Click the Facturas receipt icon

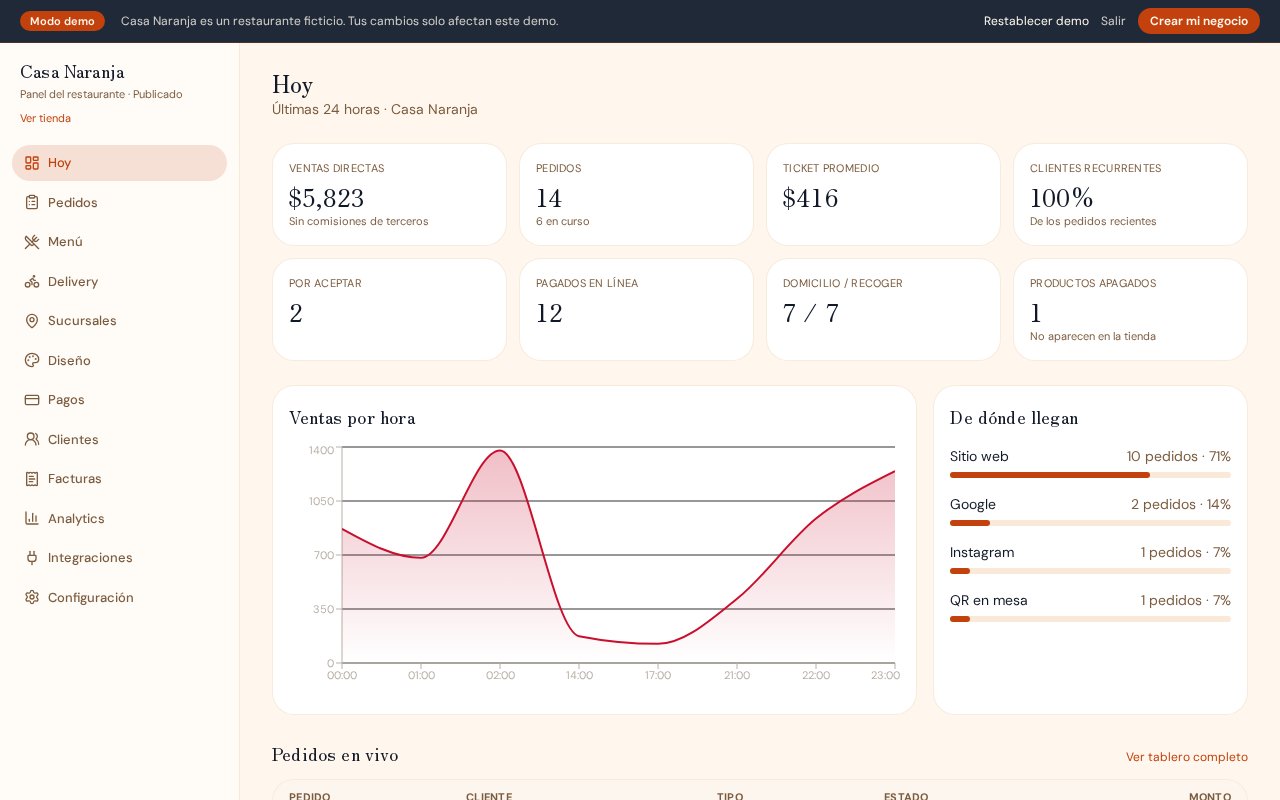32,479
